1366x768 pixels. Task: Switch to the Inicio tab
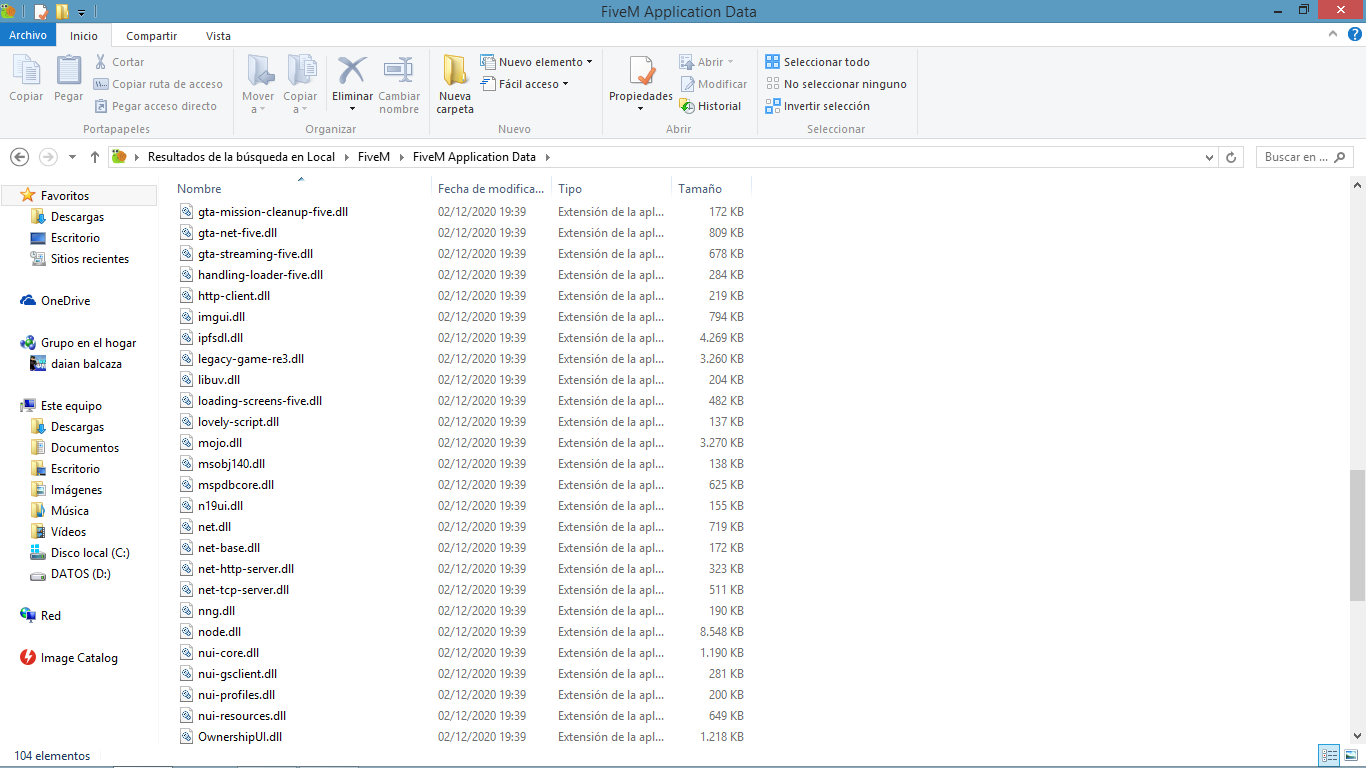point(84,35)
